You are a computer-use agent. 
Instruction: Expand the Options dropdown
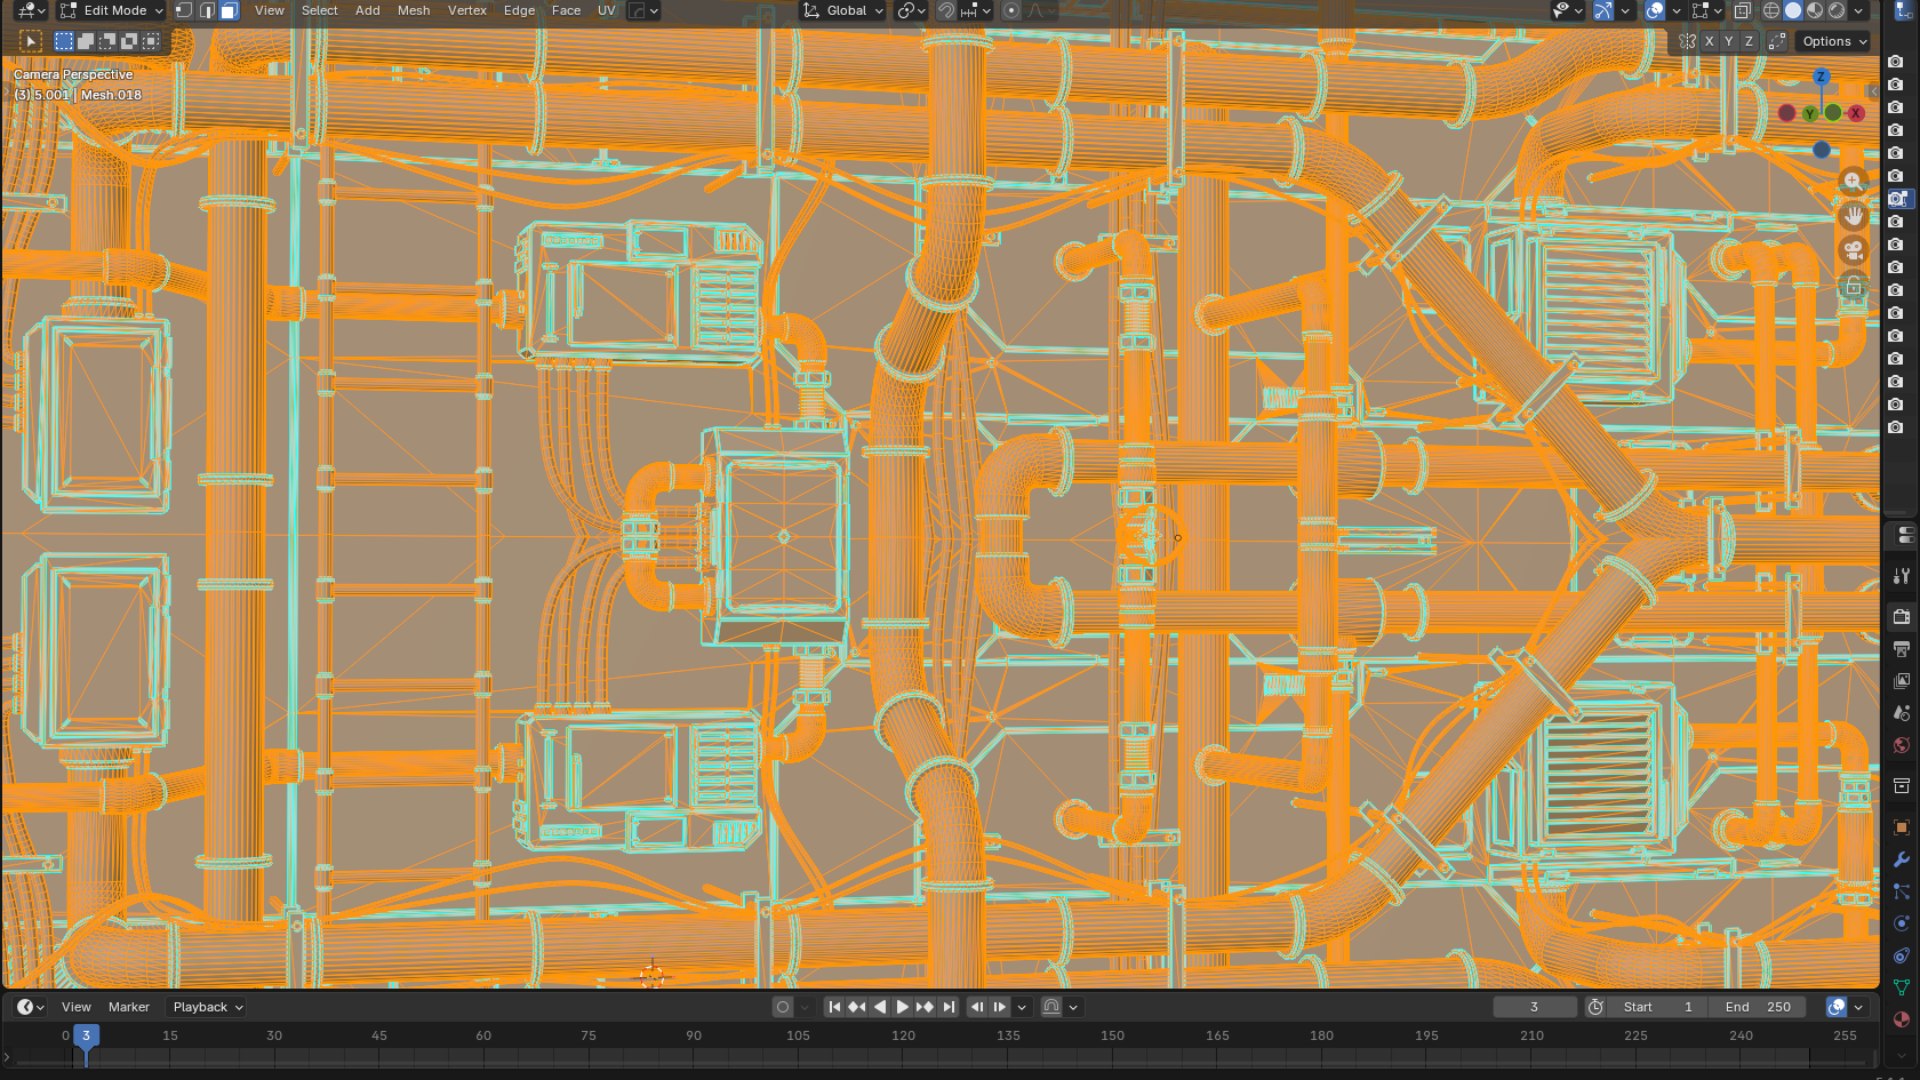click(x=1834, y=41)
